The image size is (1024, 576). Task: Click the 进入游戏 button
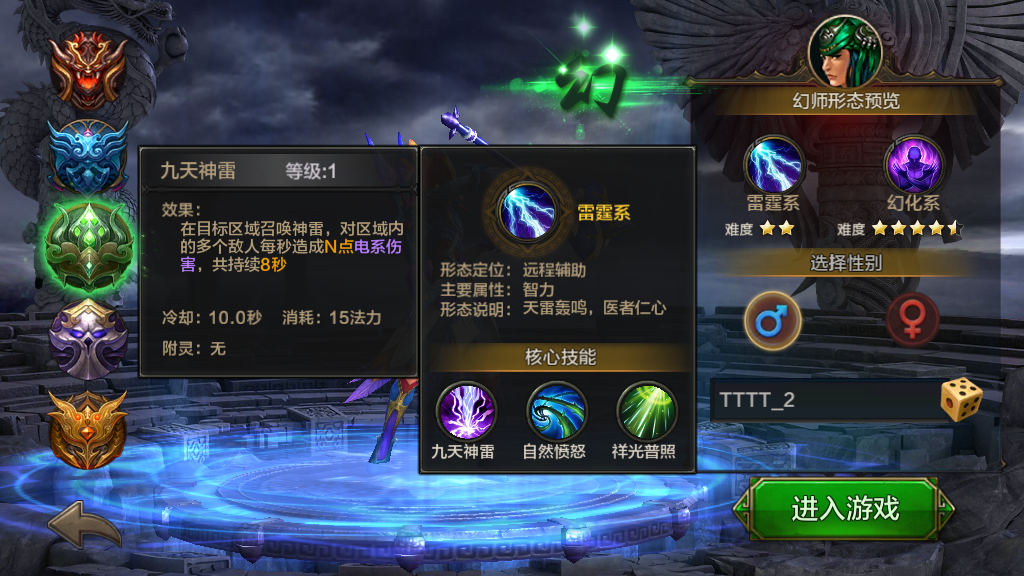click(x=844, y=509)
